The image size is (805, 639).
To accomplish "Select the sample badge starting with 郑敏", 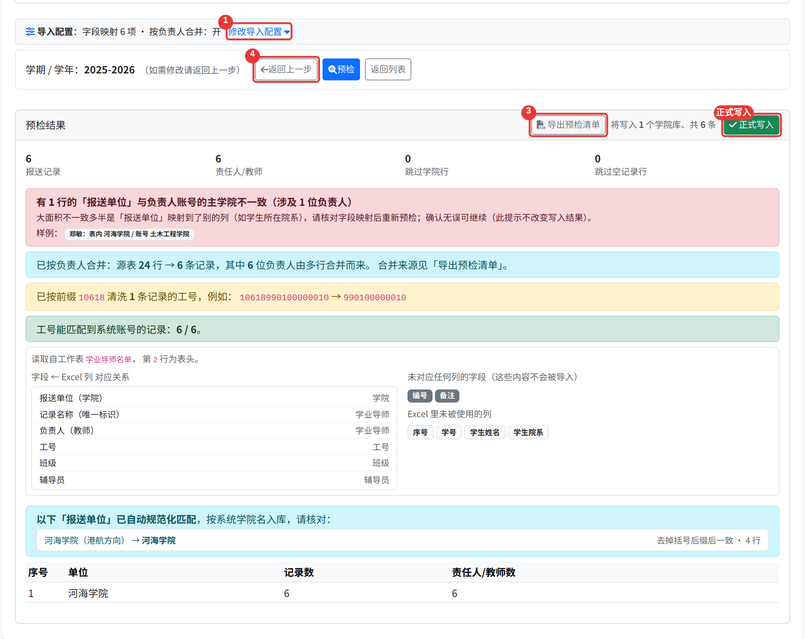I will point(129,234).
